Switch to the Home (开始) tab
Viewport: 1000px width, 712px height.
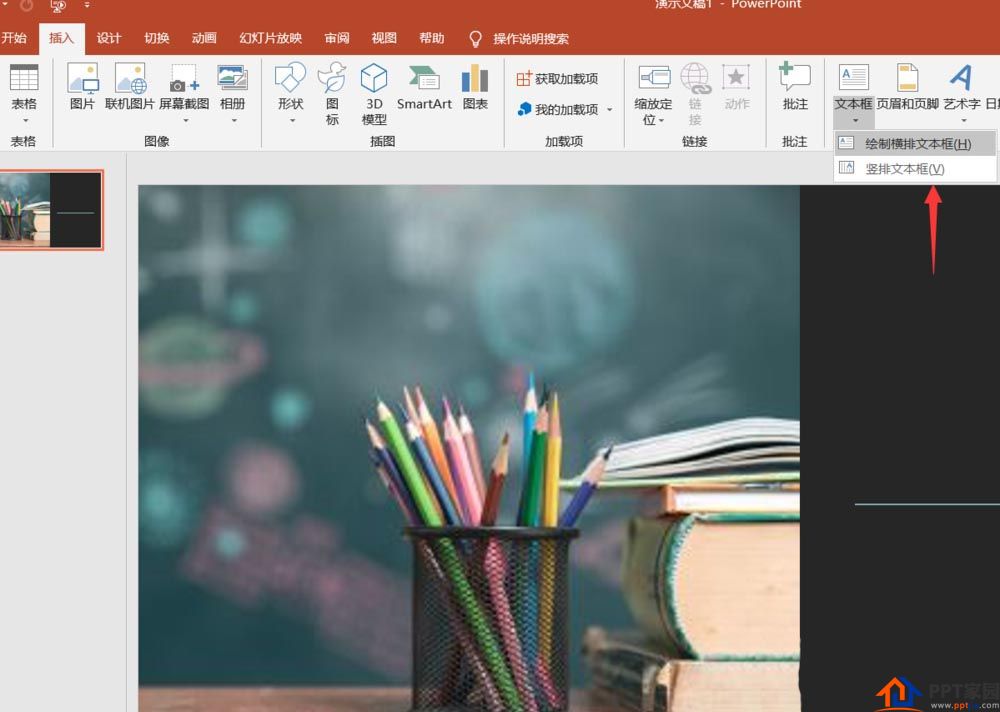(x=14, y=38)
